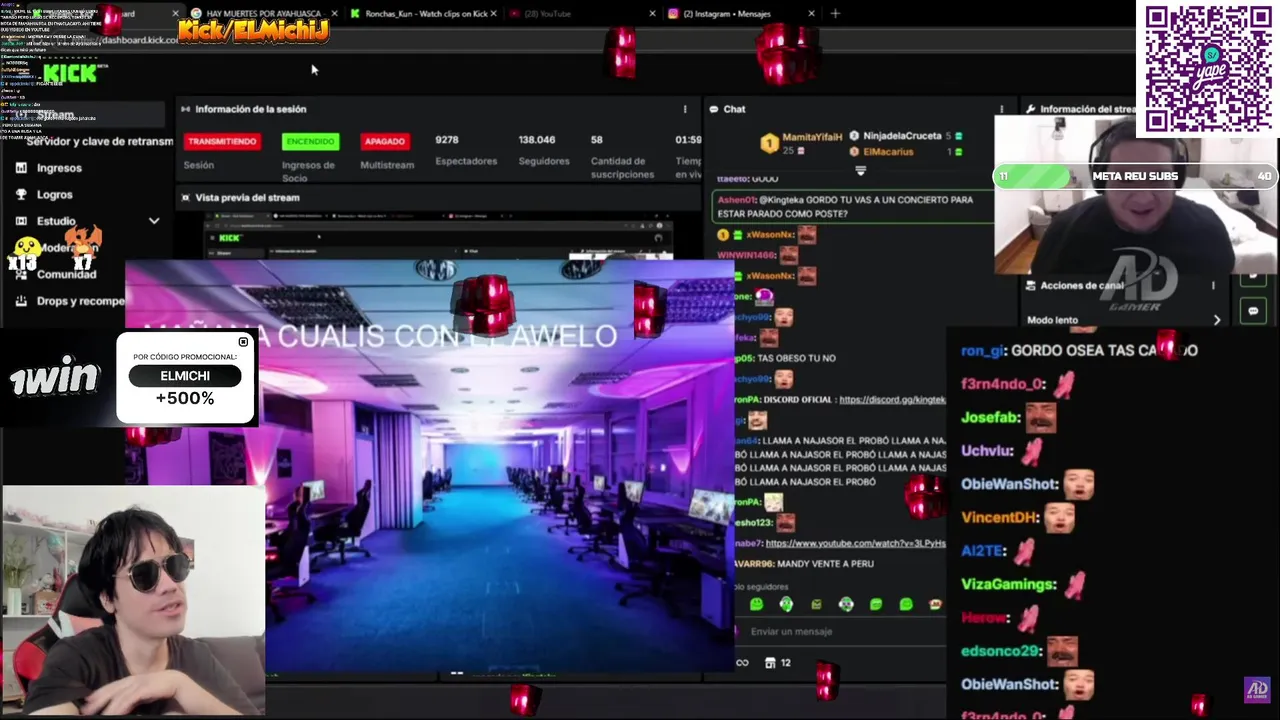
Task: Click VizaGamings in the overlay chat
Action: click(x=1008, y=584)
